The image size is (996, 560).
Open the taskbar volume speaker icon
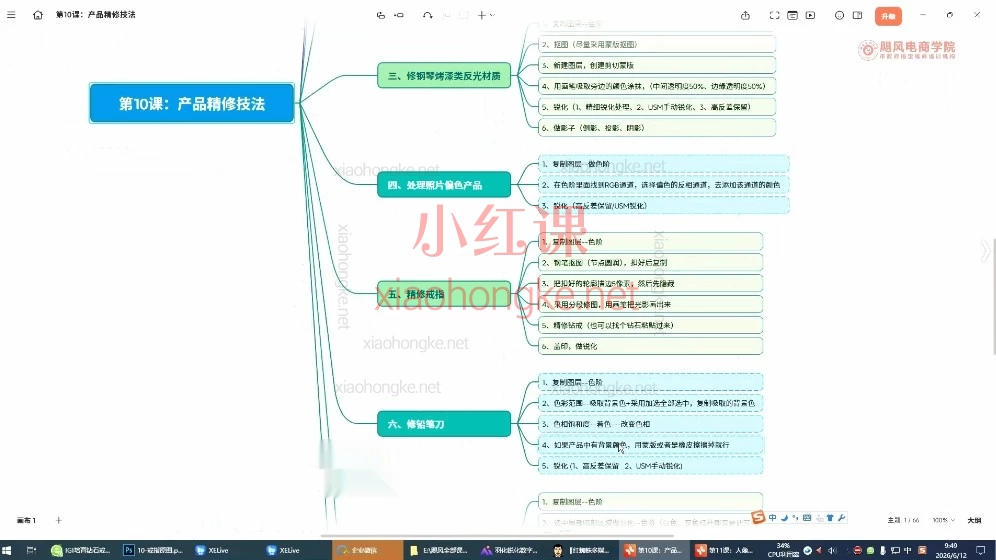click(x=832, y=550)
